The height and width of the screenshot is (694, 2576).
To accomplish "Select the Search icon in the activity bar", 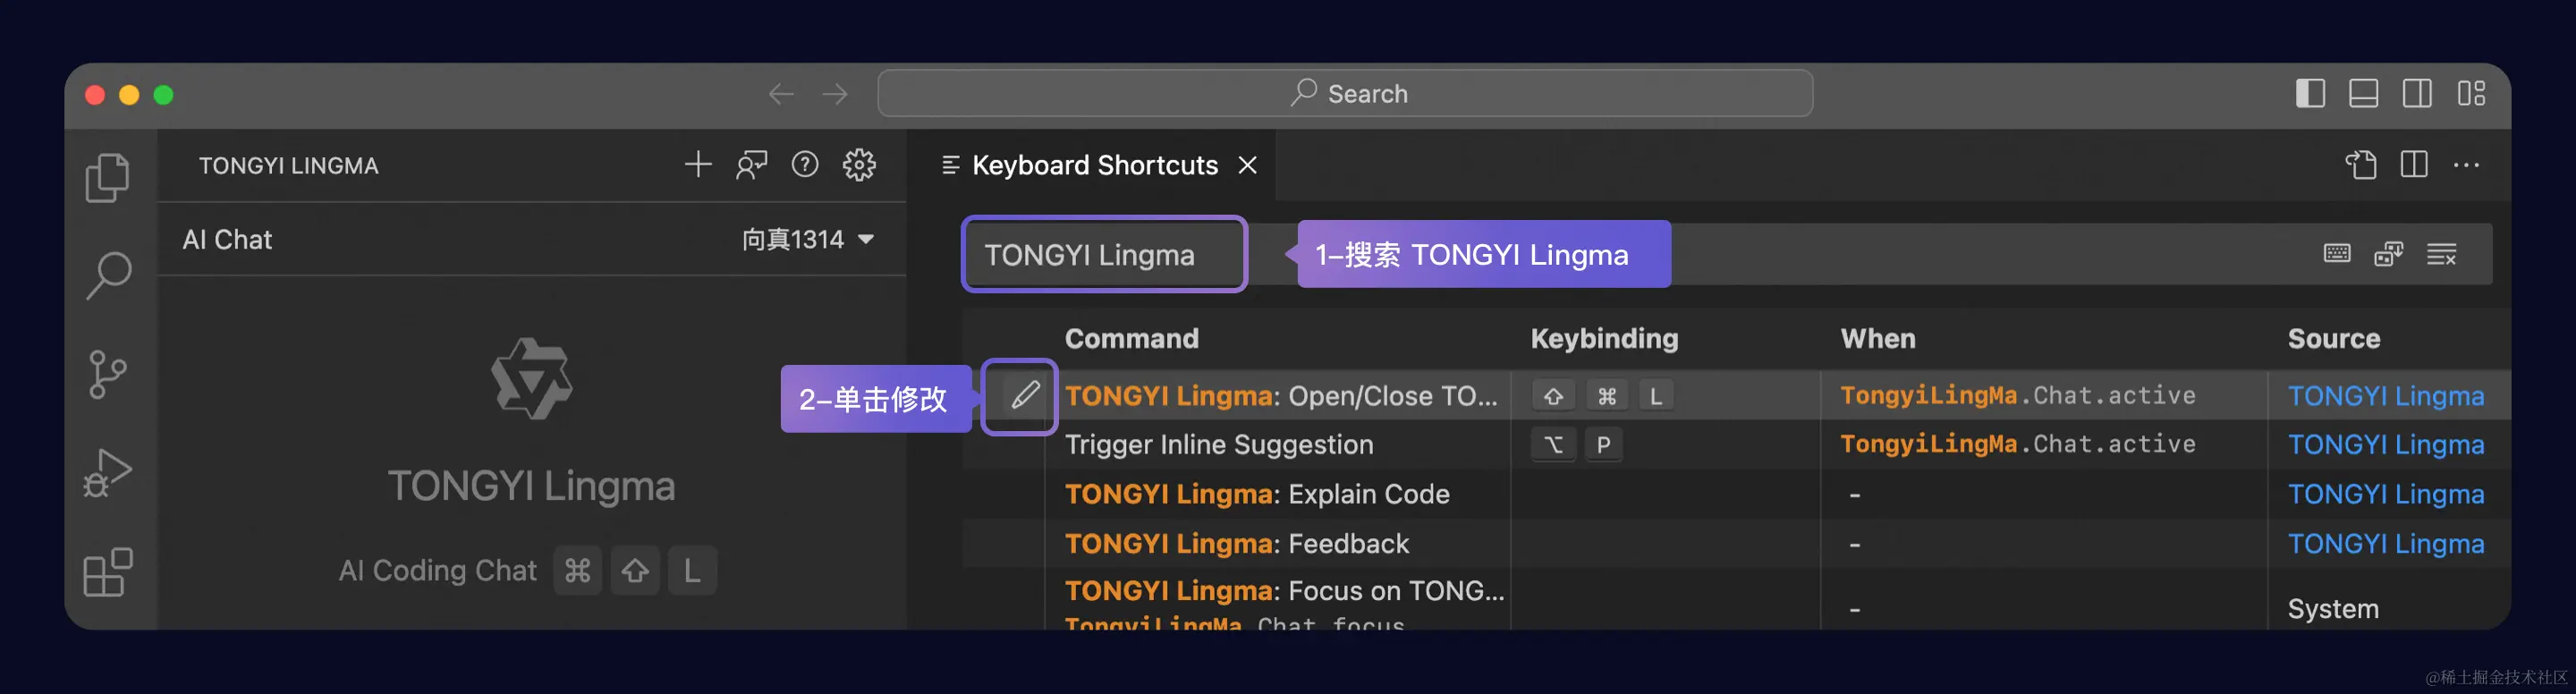I will [x=110, y=275].
